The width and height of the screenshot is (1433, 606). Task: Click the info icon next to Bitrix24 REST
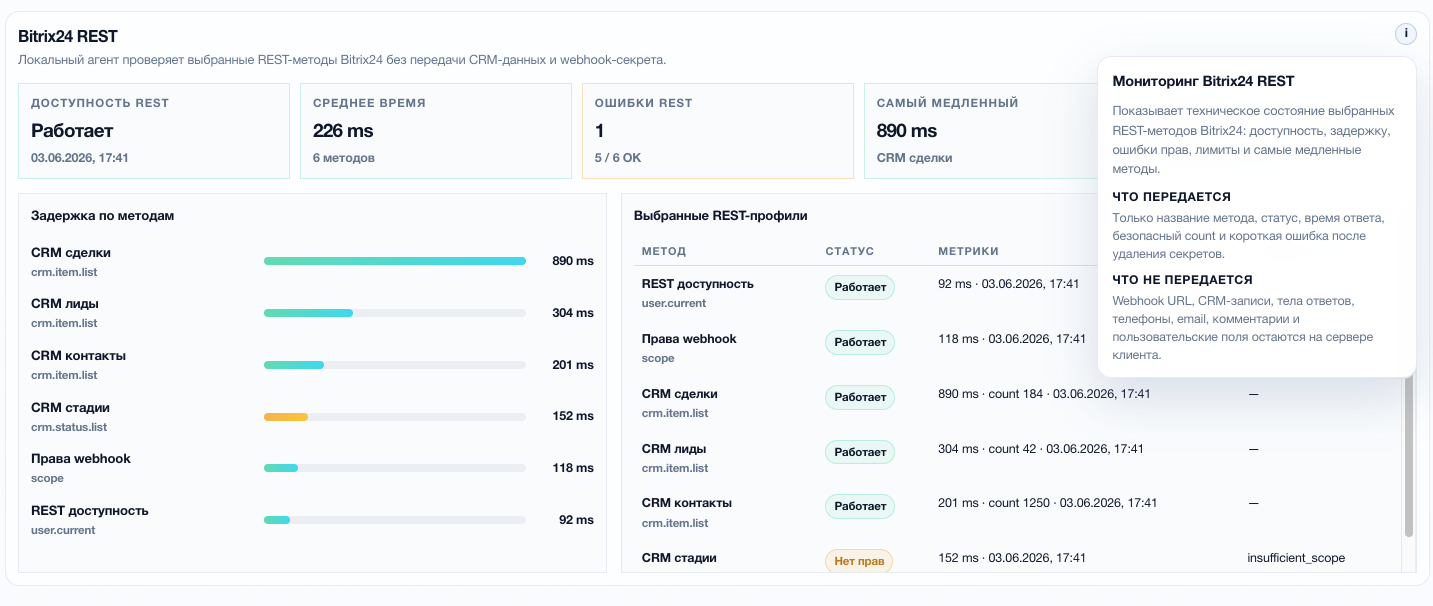1406,34
